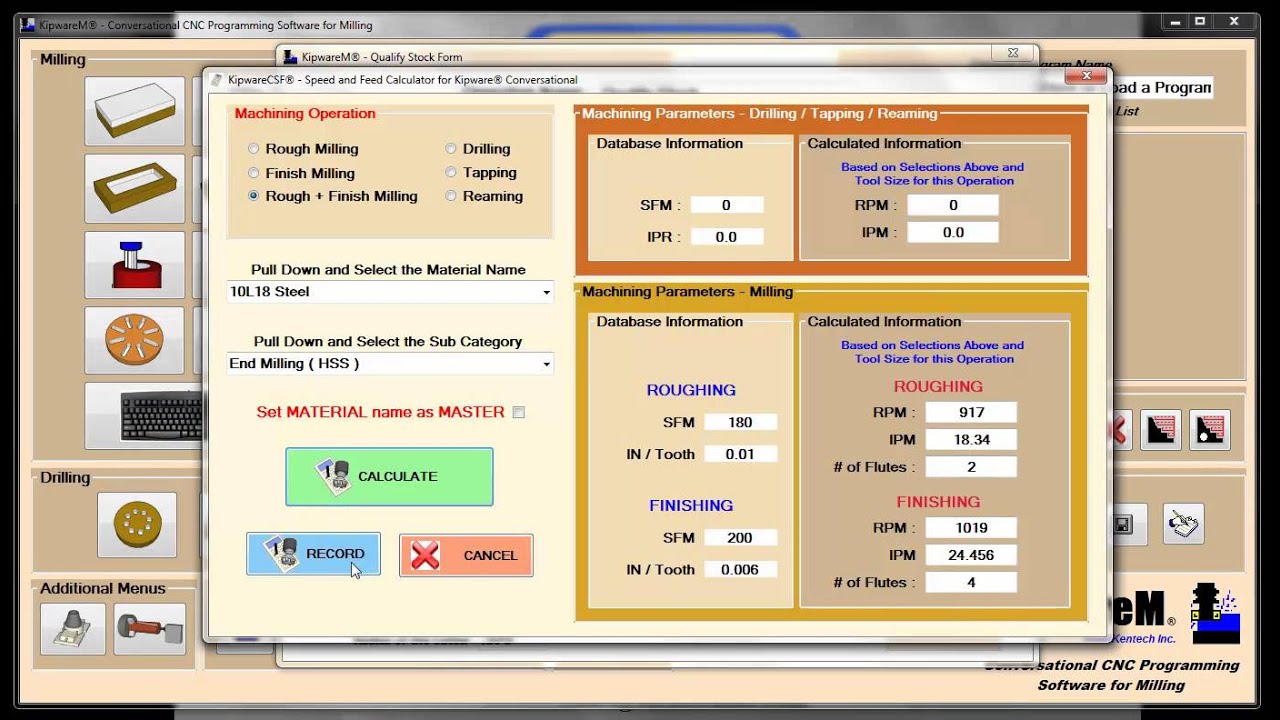Click the first stepped profile icon at right
This screenshot has height=720, width=1280.
pyautogui.click(x=1161, y=430)
